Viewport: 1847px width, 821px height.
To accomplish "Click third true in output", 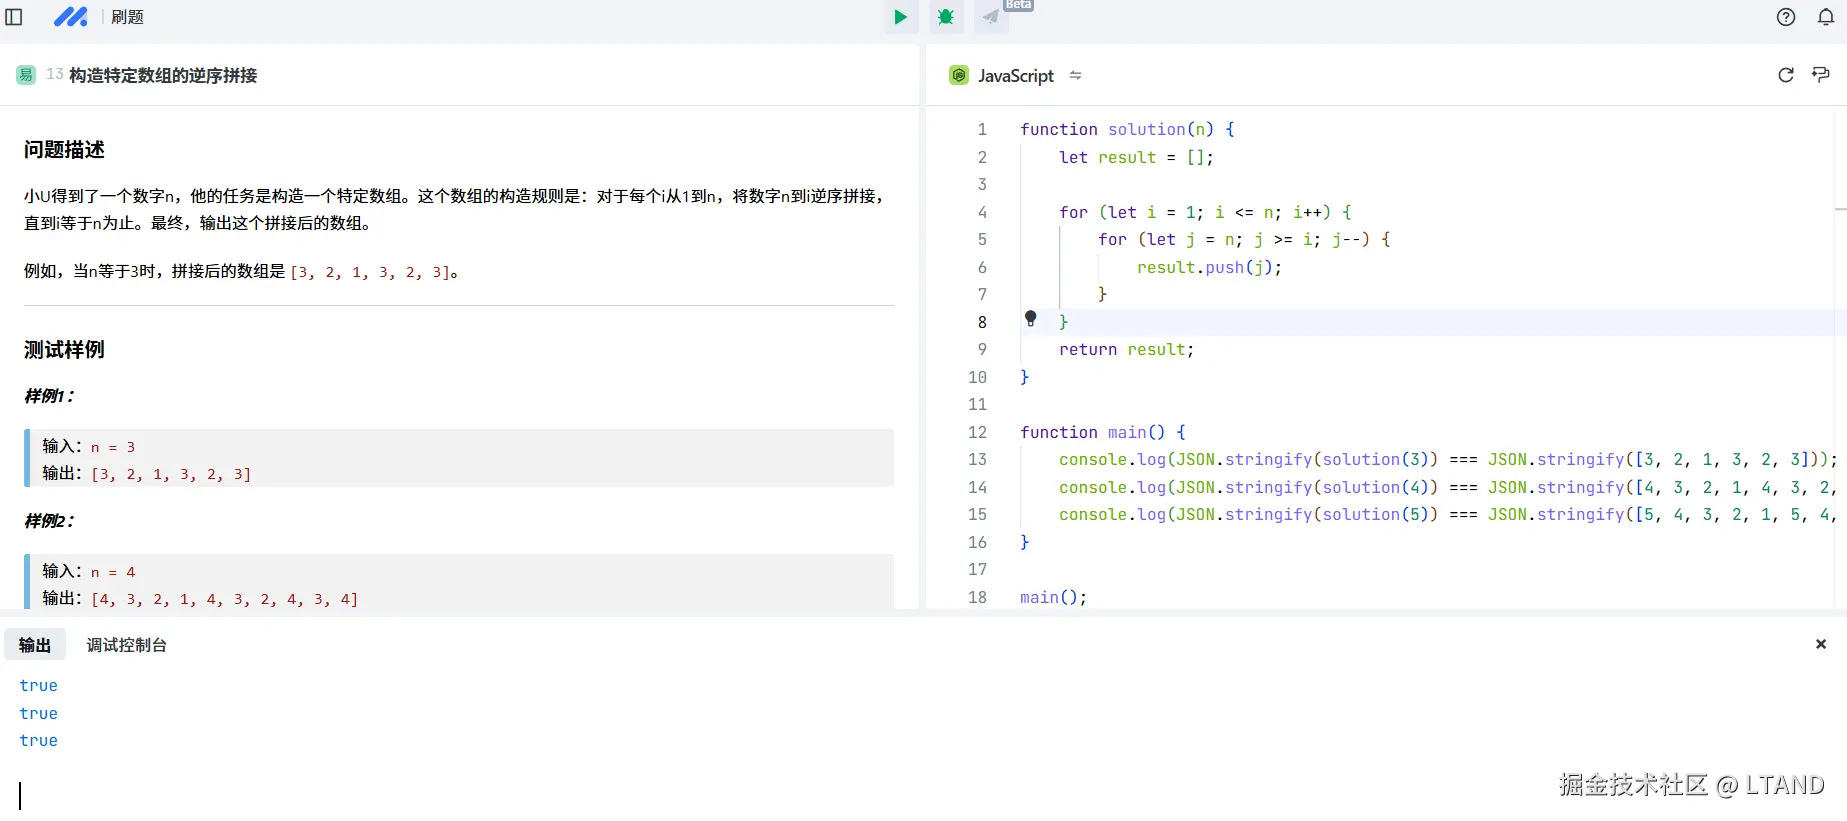I will coord(39,741).
